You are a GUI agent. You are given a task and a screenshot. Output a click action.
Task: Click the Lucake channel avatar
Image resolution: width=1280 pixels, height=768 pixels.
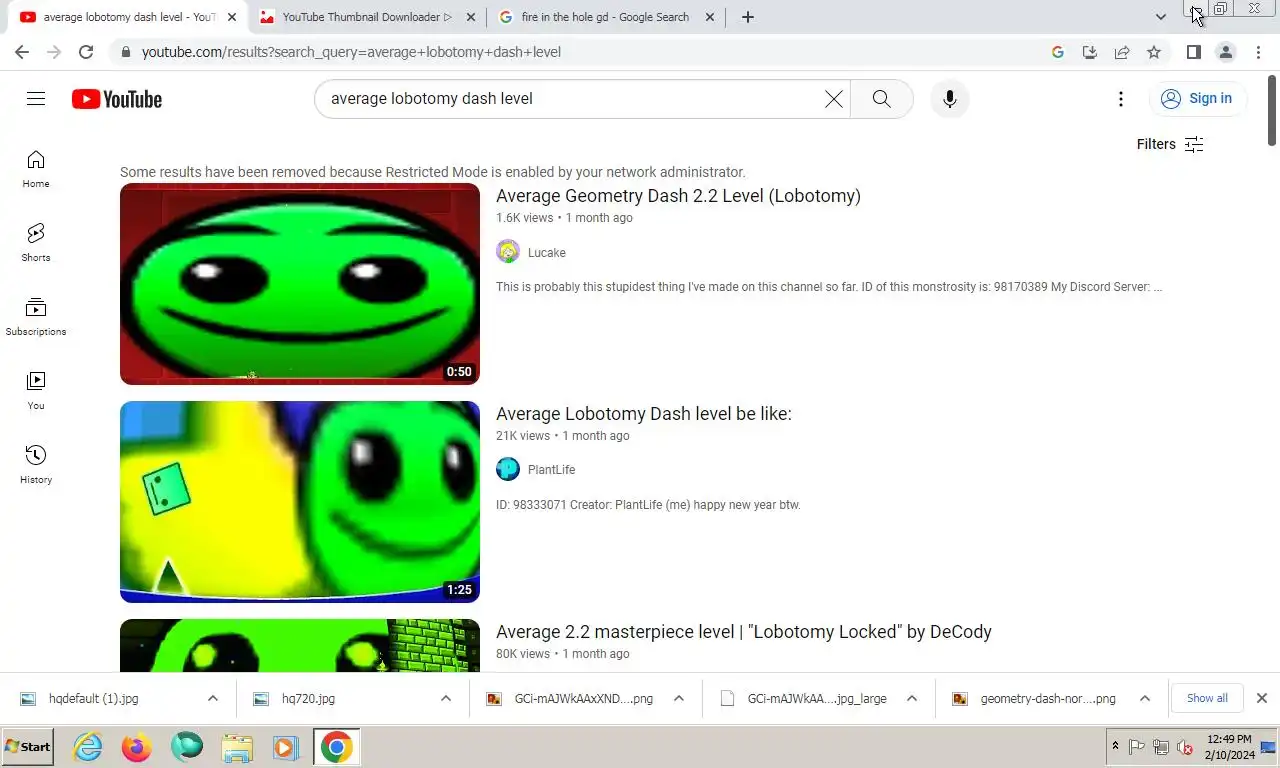pyautogui.click(x=508, y=252)
